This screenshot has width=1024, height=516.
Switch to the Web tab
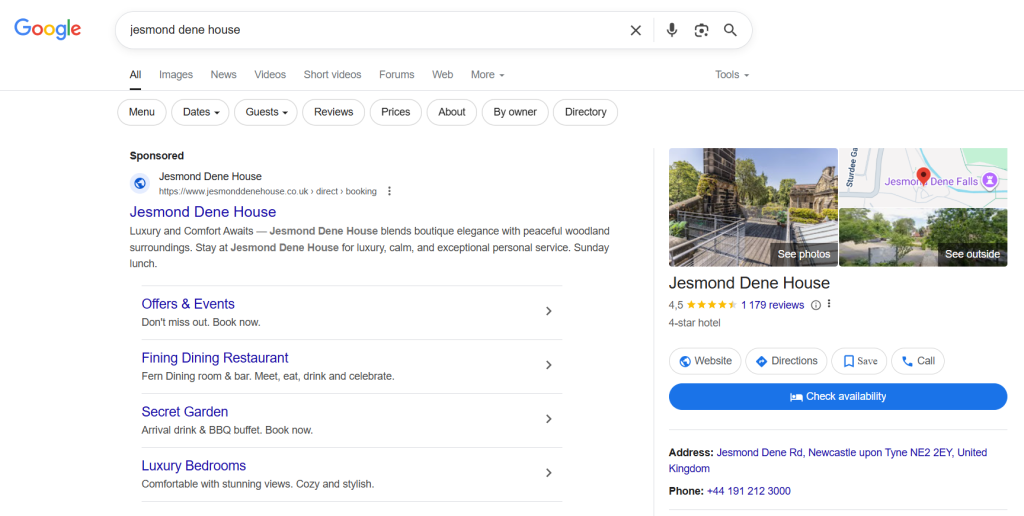[x=442, y=74]
